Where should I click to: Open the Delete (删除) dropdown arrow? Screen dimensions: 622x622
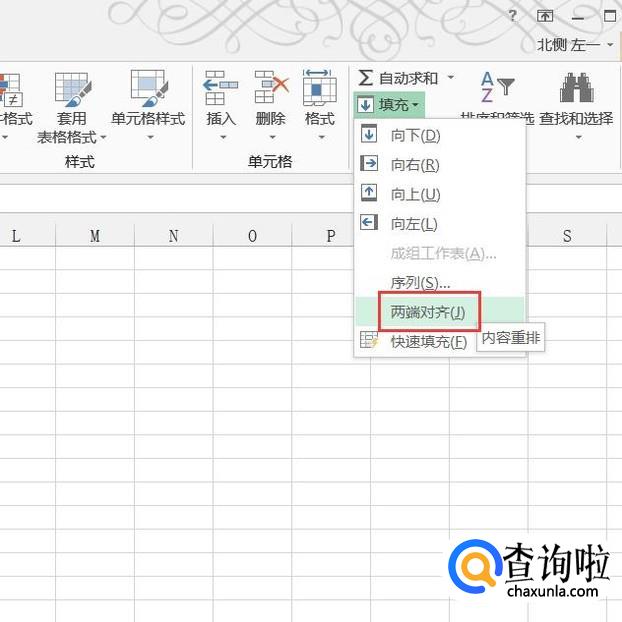pyautogui.click(x=272, y=137)
